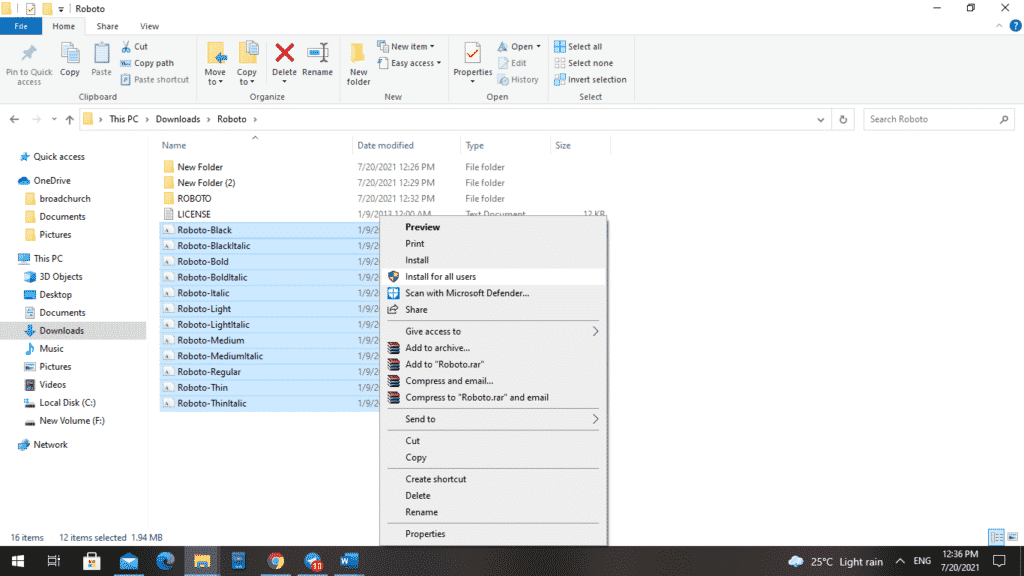Click Downloads in the address breadcrumb

[178, 120]
